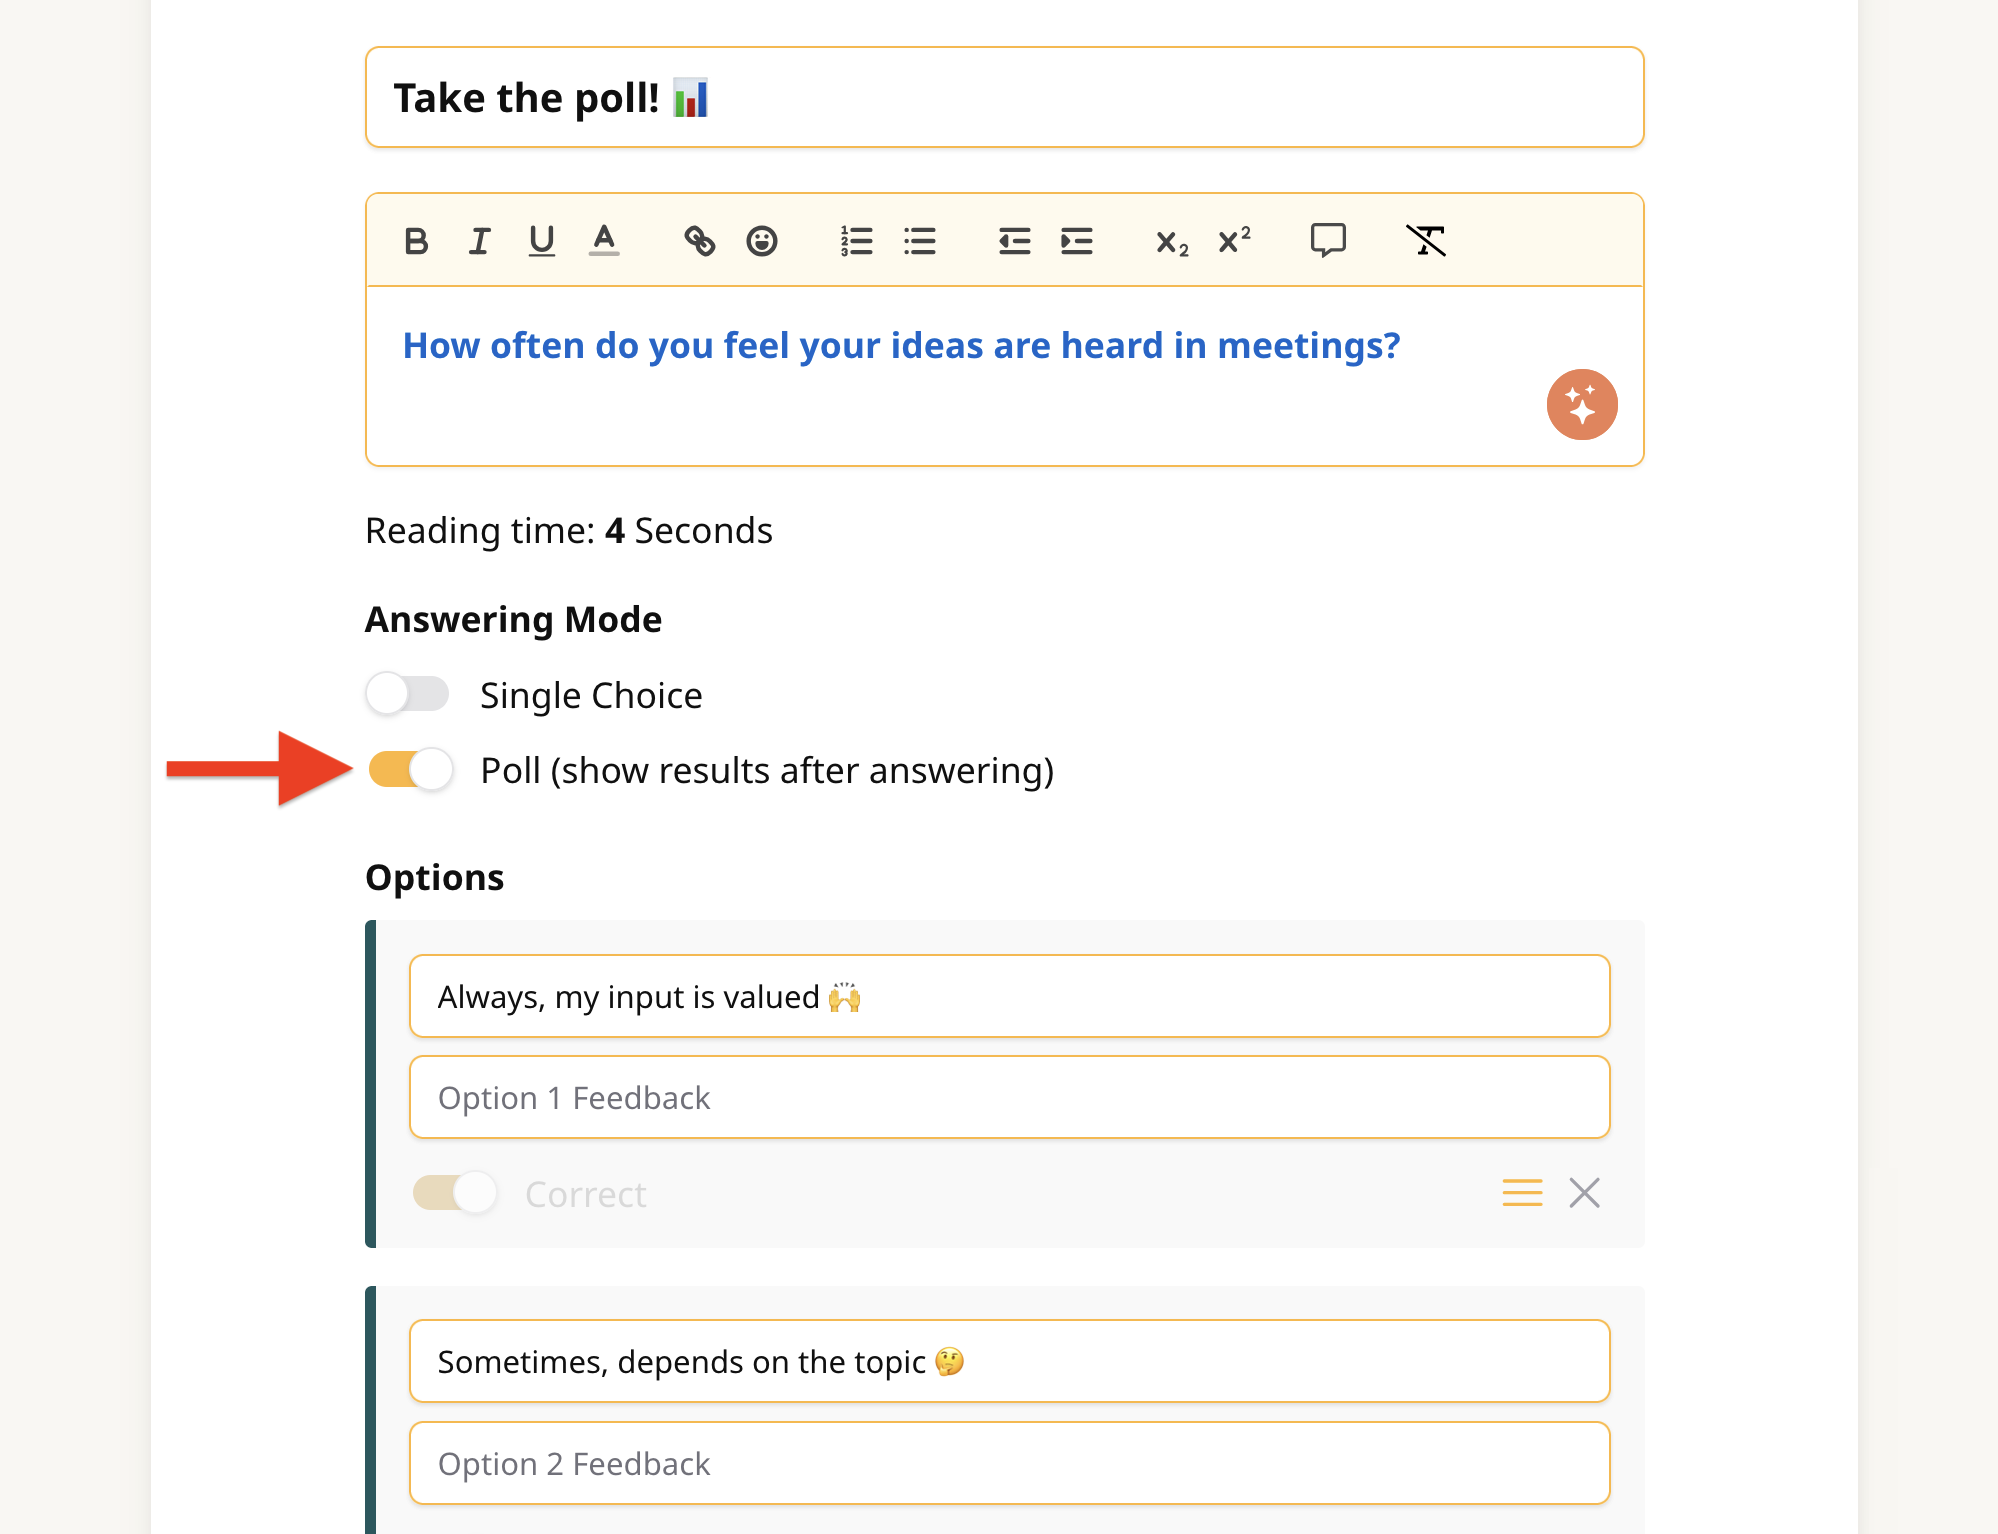The height and width of the screenshot is (1534, 1998).
Task: Create a bulleted list
Action: click(919, 241)
